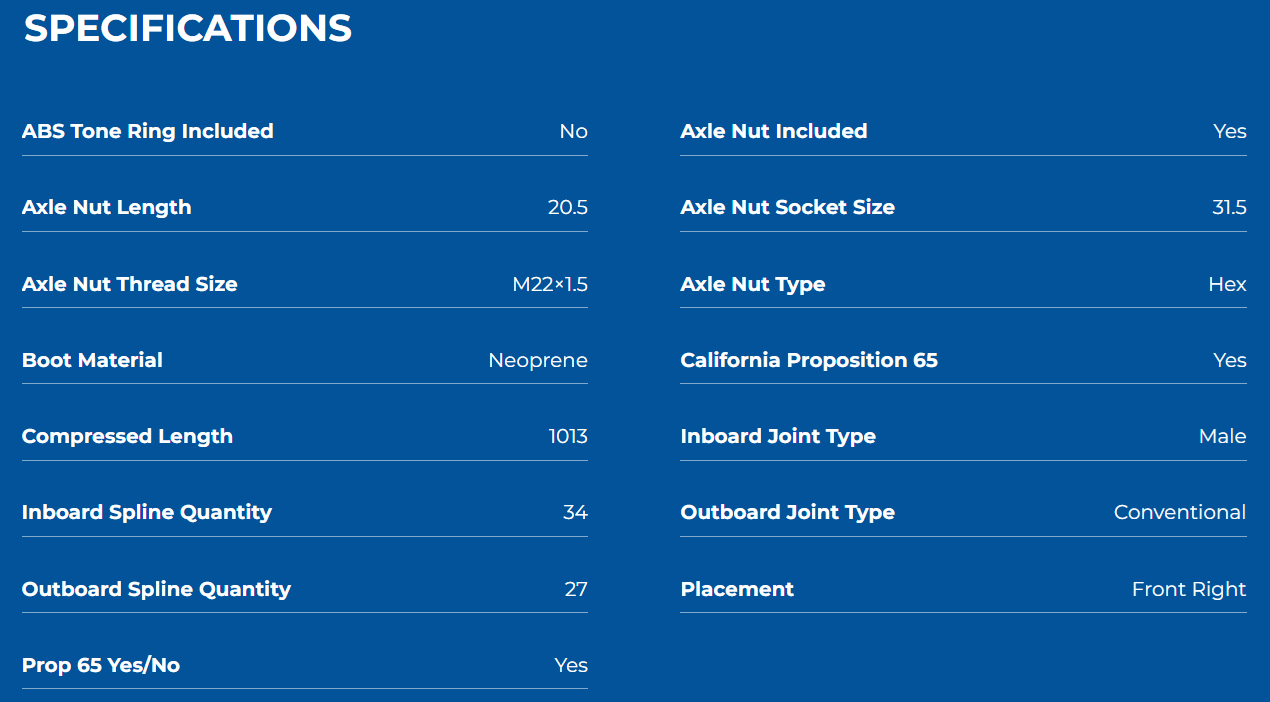Viewport: 1270px width, 702px height.
Task: Click the Axle Nut Included label
Action: tap(773, 131)
